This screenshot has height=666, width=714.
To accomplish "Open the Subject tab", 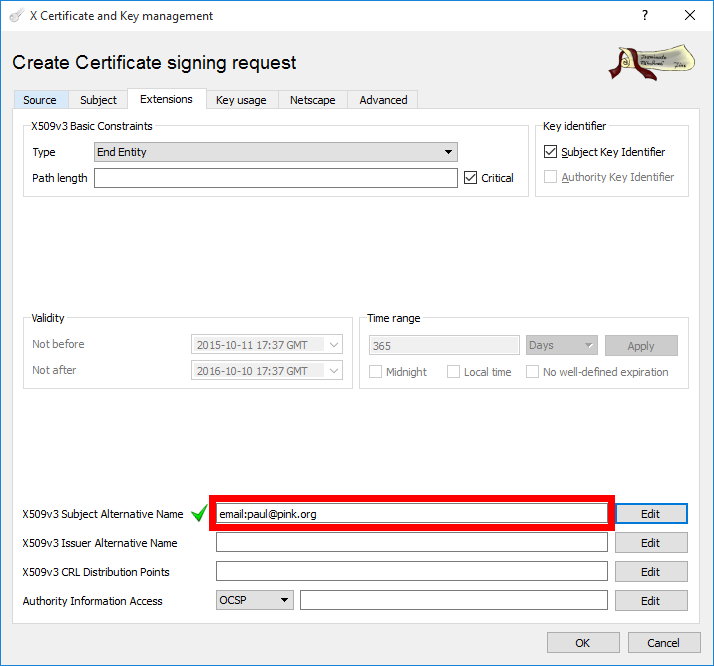I will [x=98, y=100].
